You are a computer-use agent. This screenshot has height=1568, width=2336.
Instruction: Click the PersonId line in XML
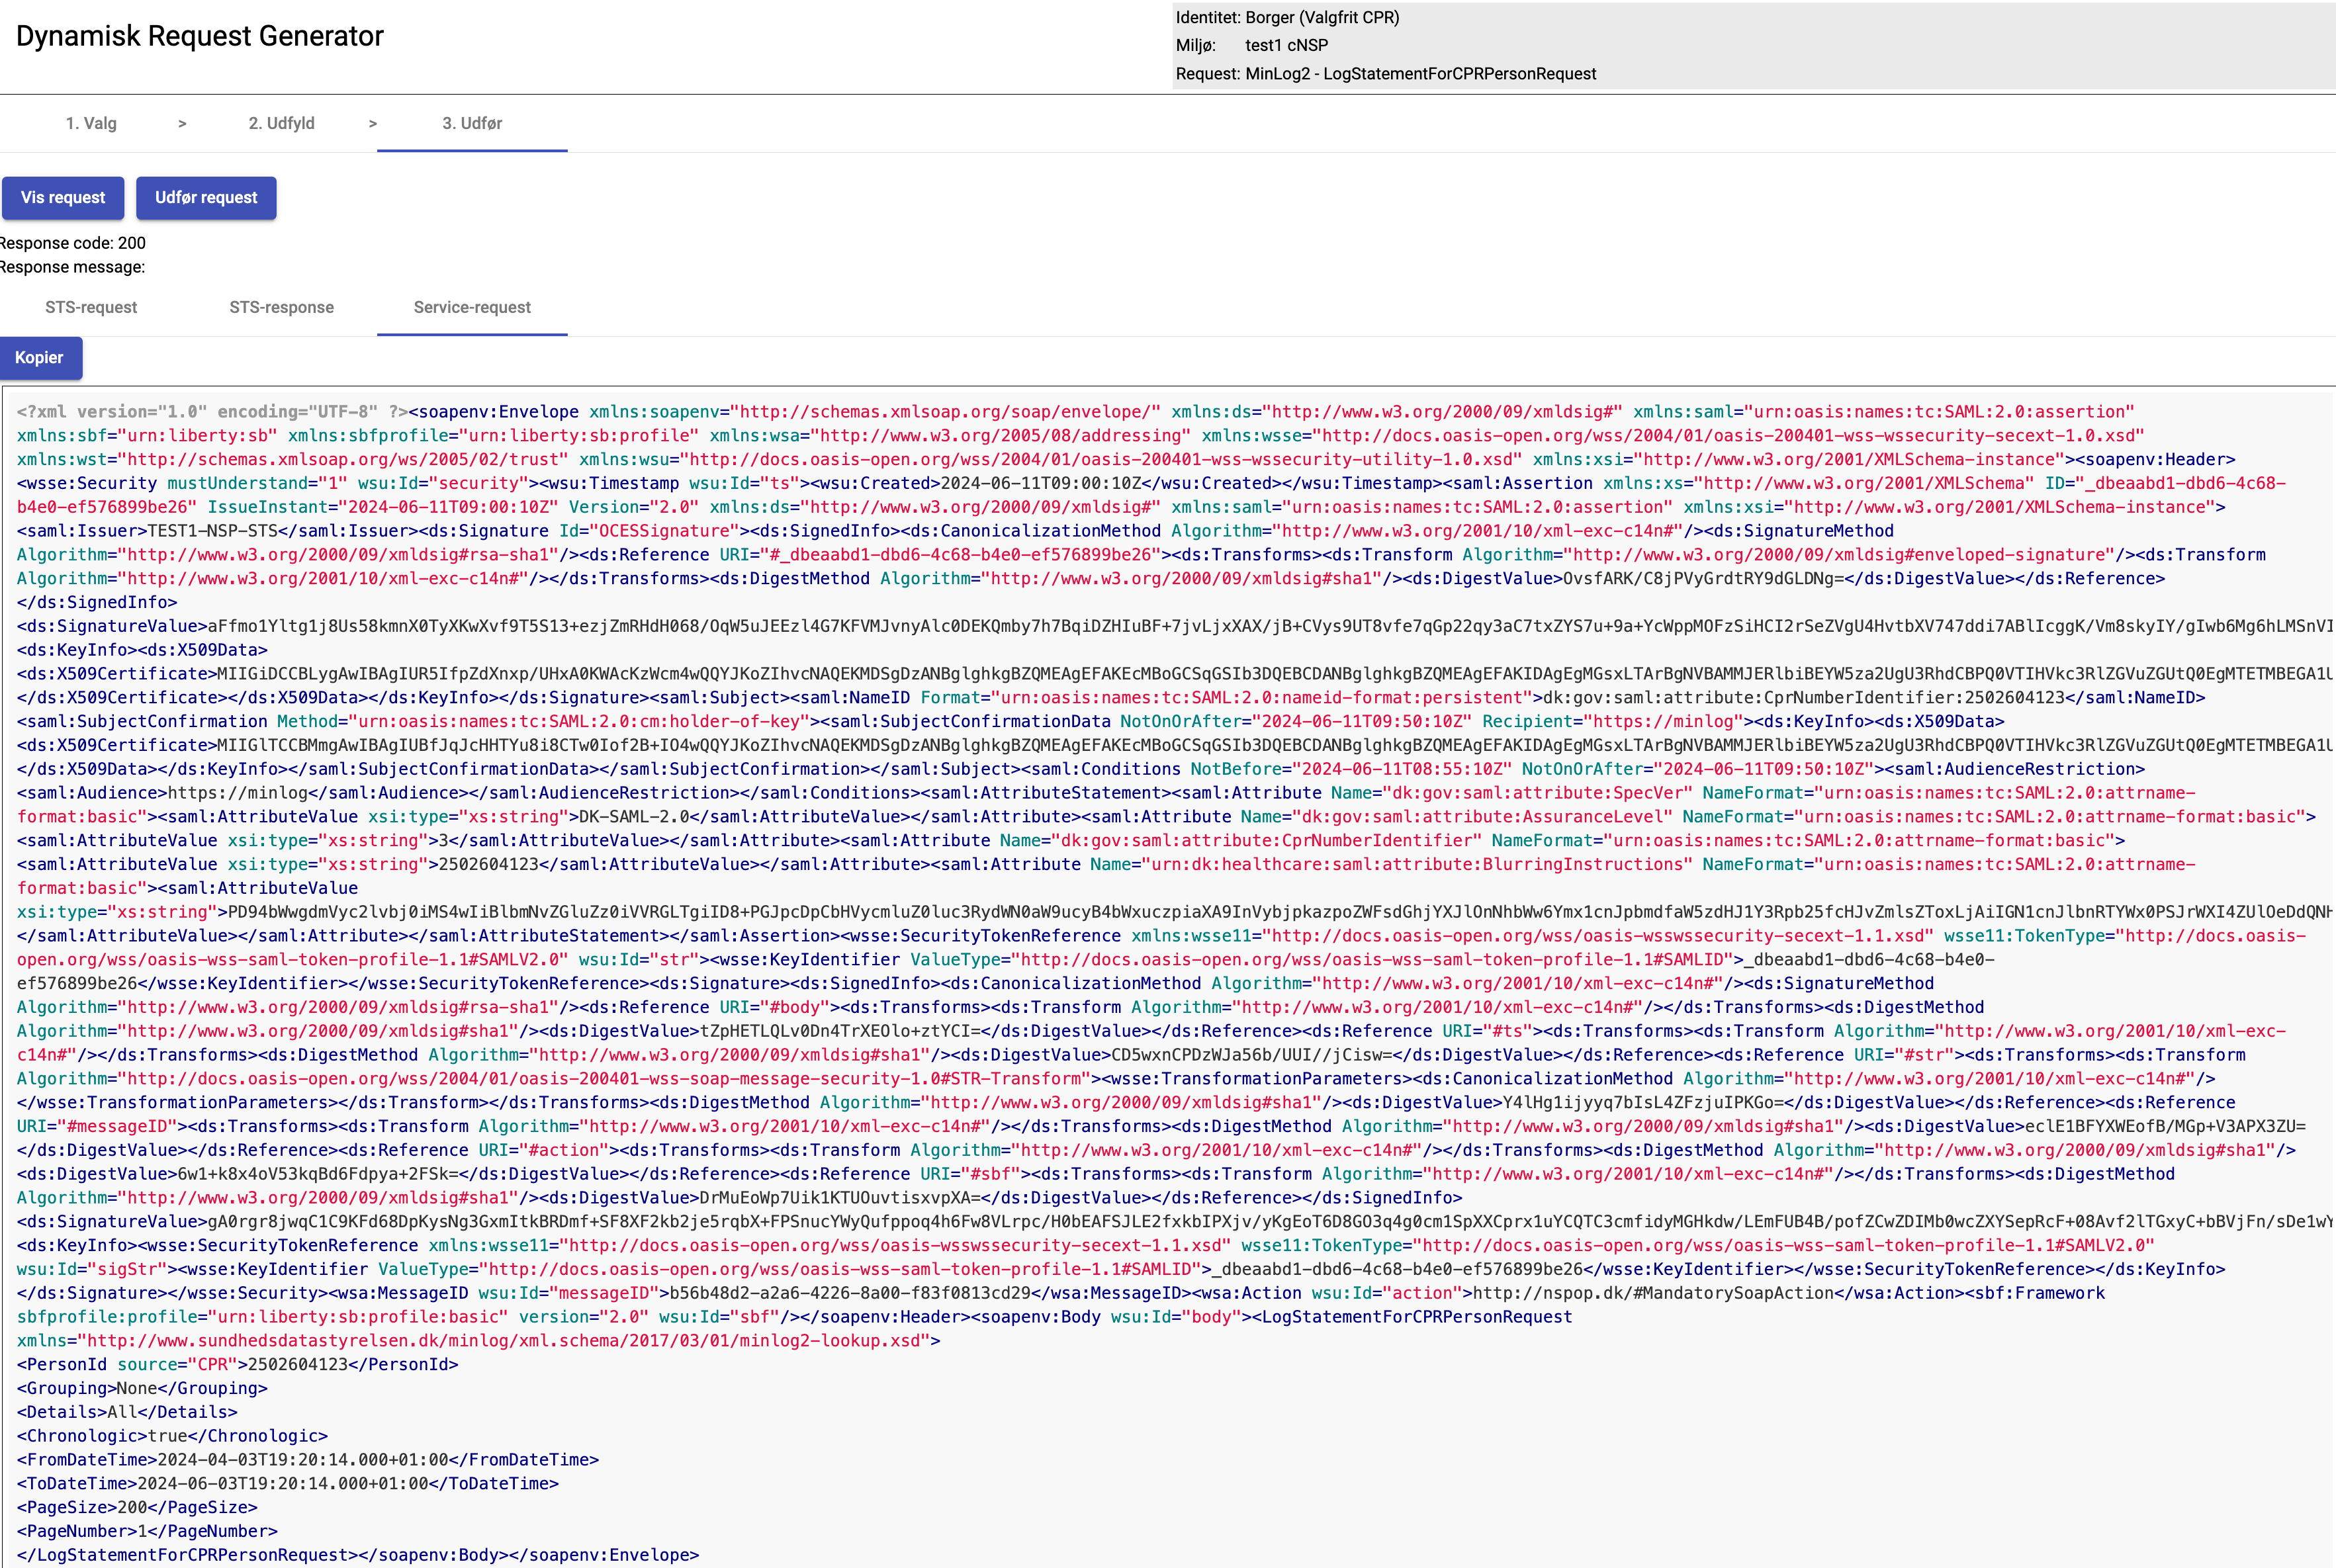tap(238, 1365)
